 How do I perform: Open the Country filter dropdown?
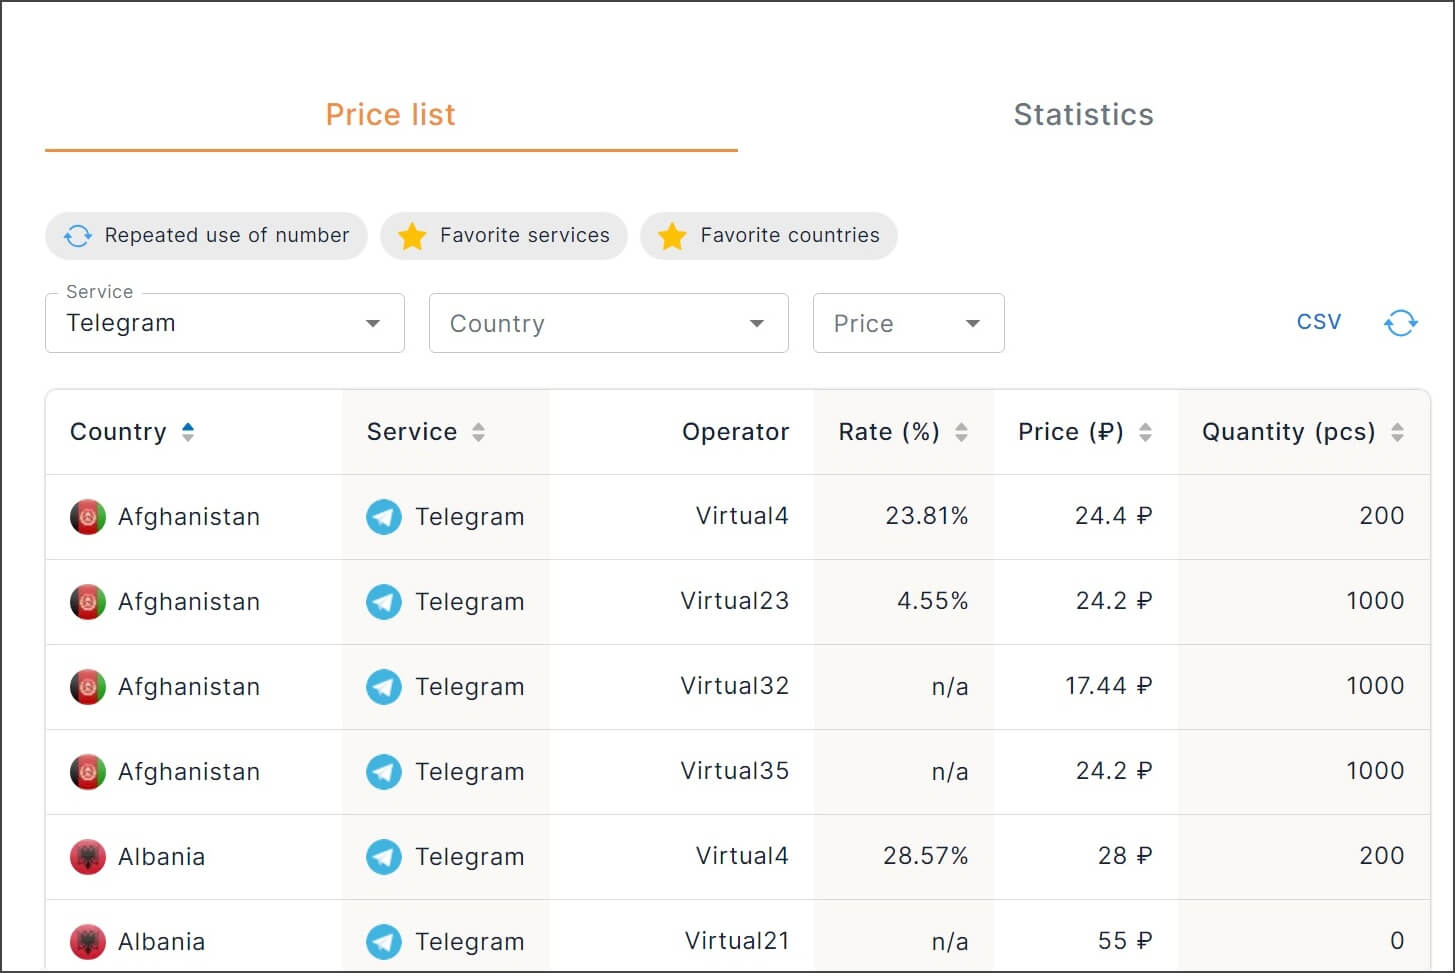[x=609, y=323]
